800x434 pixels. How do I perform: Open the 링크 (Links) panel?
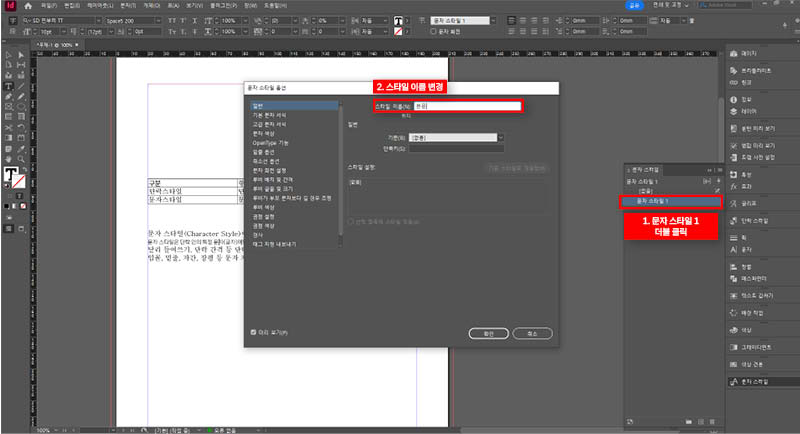point(742,82)
